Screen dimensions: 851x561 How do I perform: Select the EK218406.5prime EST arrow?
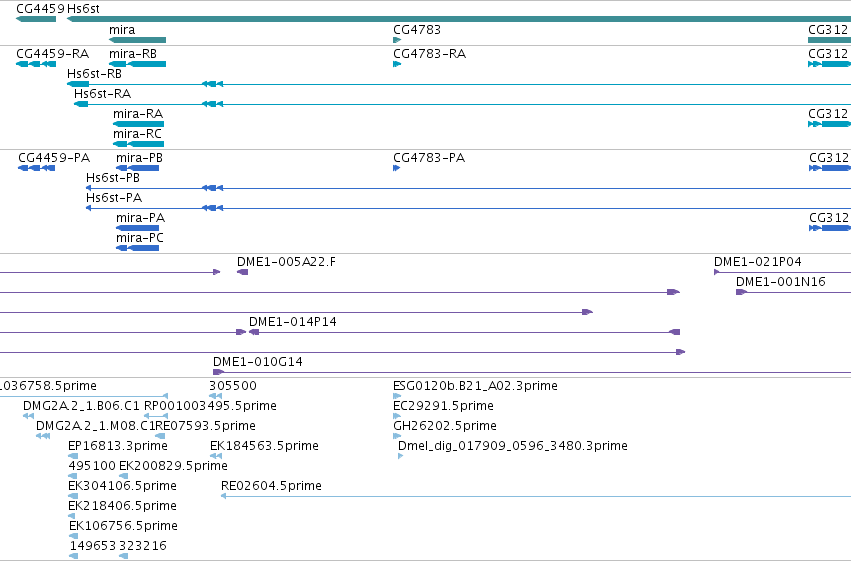point(72,516)
